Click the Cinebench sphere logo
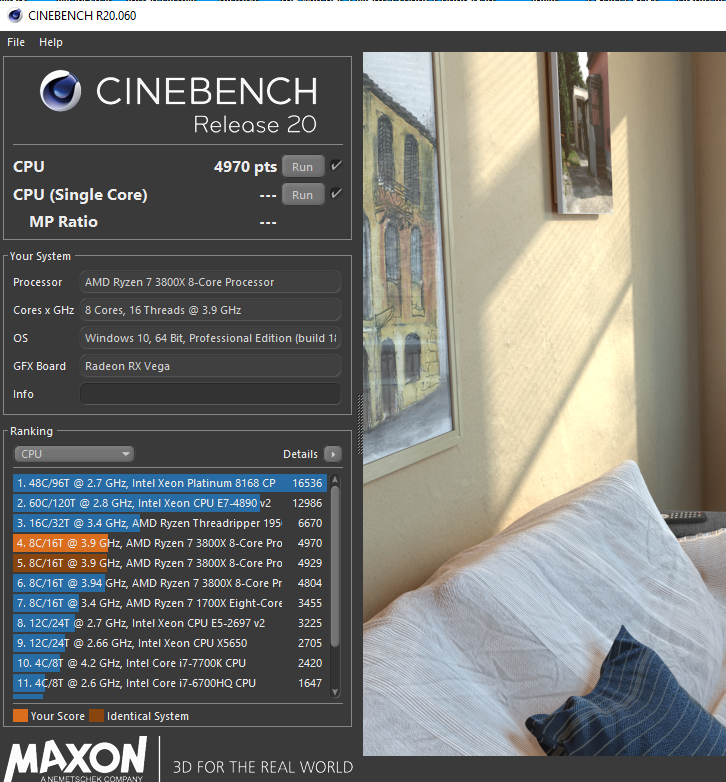Screen dimensions: 726x782 point(60,90)
